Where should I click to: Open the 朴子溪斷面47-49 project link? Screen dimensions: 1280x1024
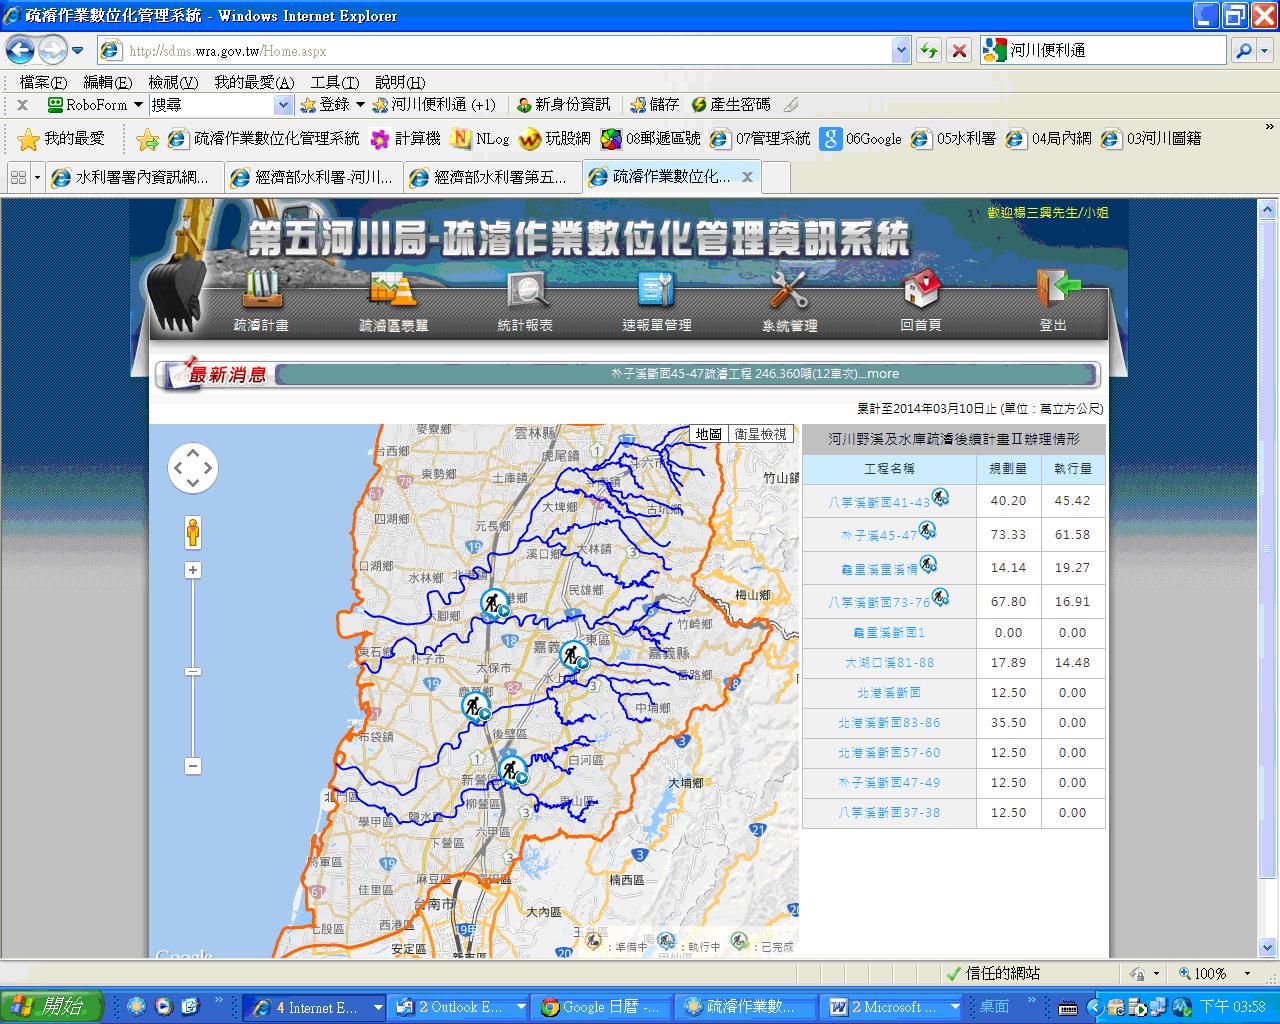click(x=889, y=782)
